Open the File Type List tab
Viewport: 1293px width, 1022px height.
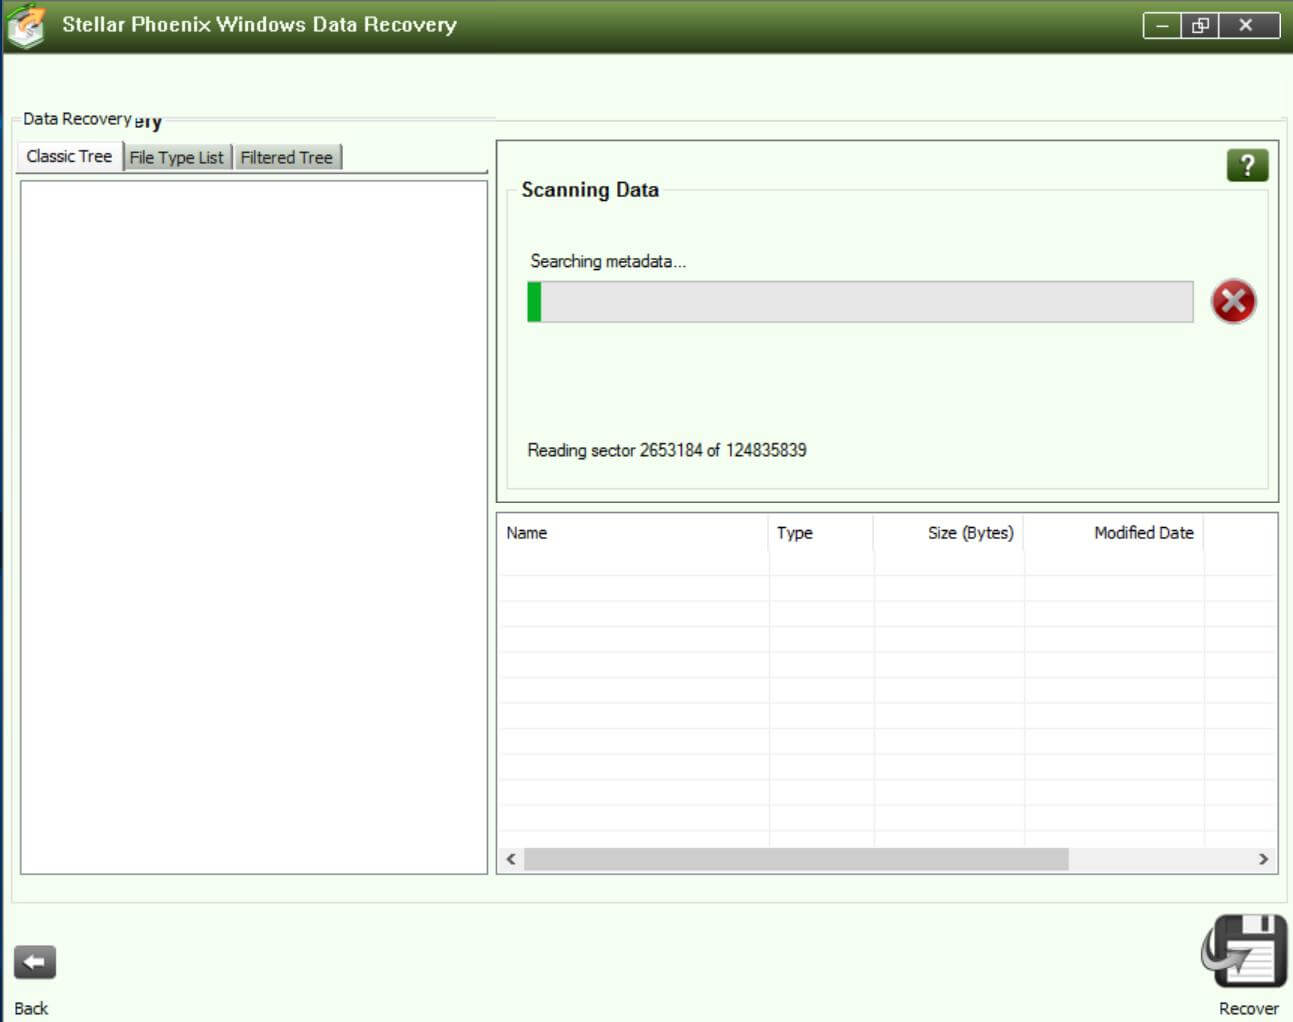coord(177,158)
